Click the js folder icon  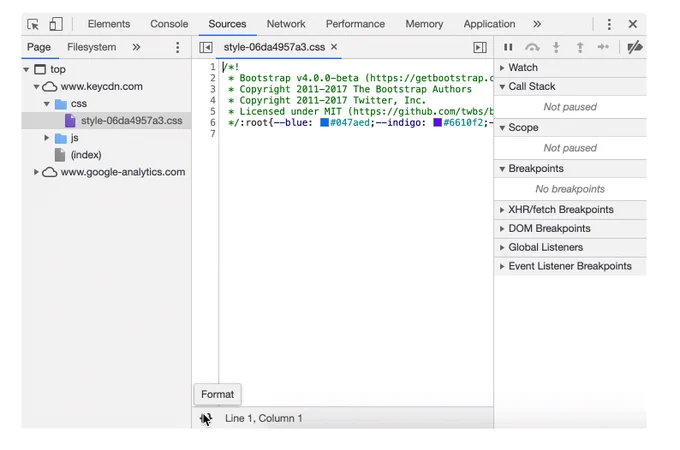point(61,138)
